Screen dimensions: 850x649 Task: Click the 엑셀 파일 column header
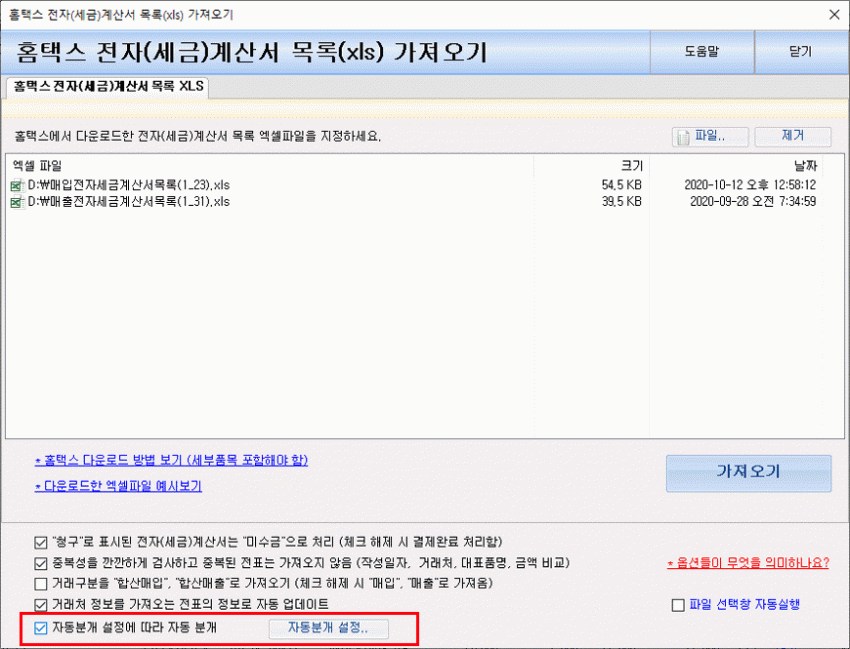click(x=37, y=166)
